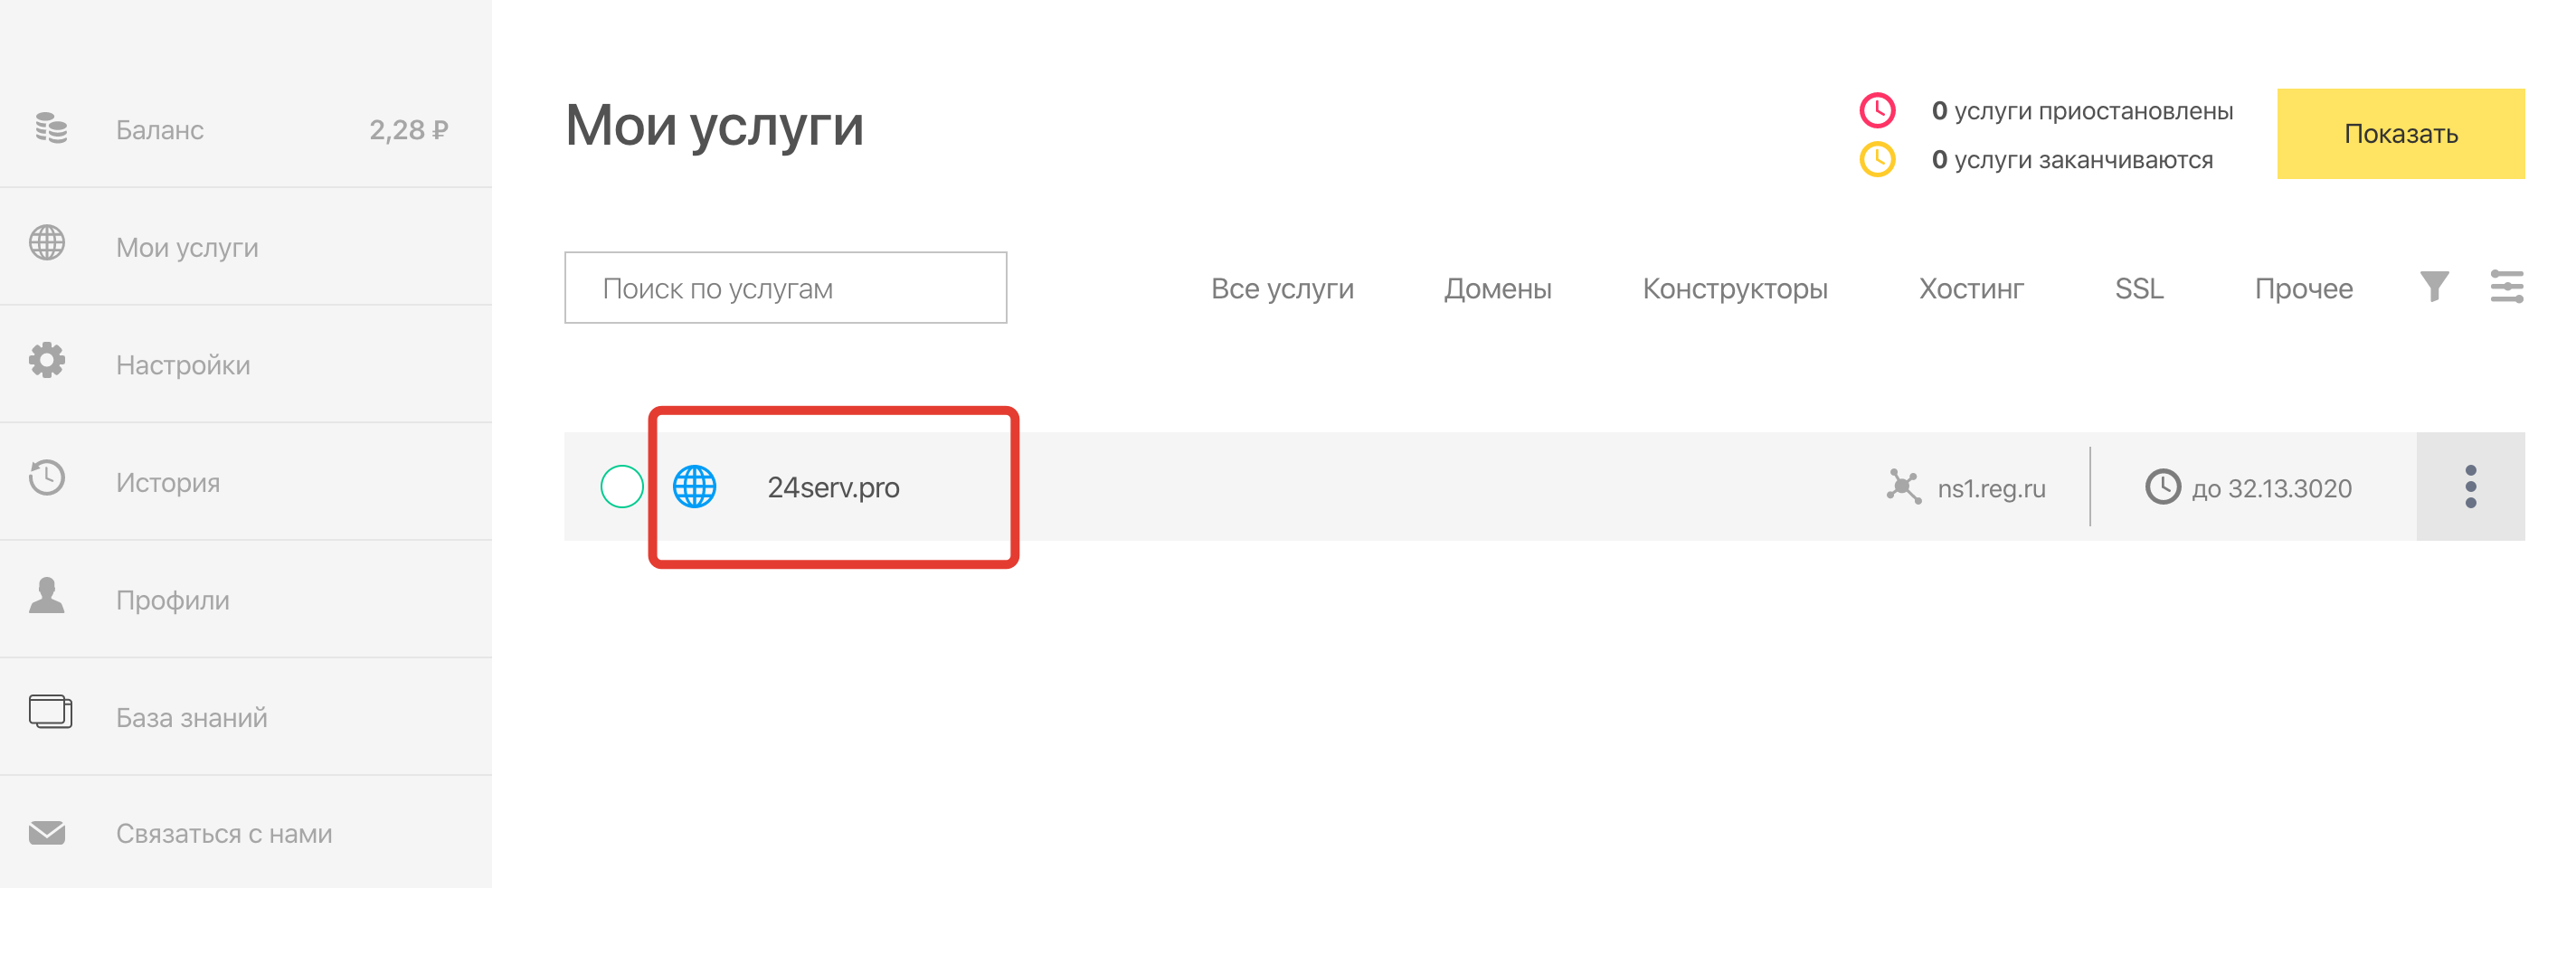Open the Конструкторы tab

coord(1734,289)
